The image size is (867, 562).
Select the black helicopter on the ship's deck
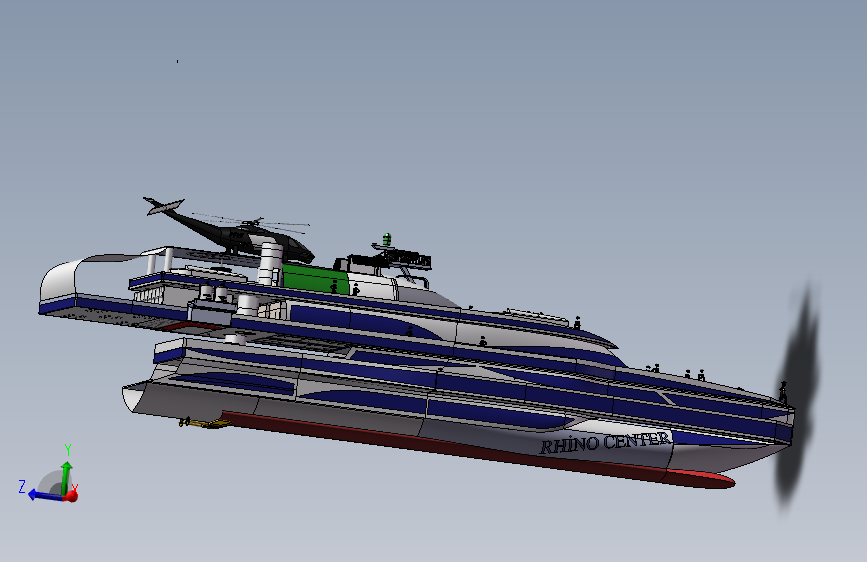point(229,232)
